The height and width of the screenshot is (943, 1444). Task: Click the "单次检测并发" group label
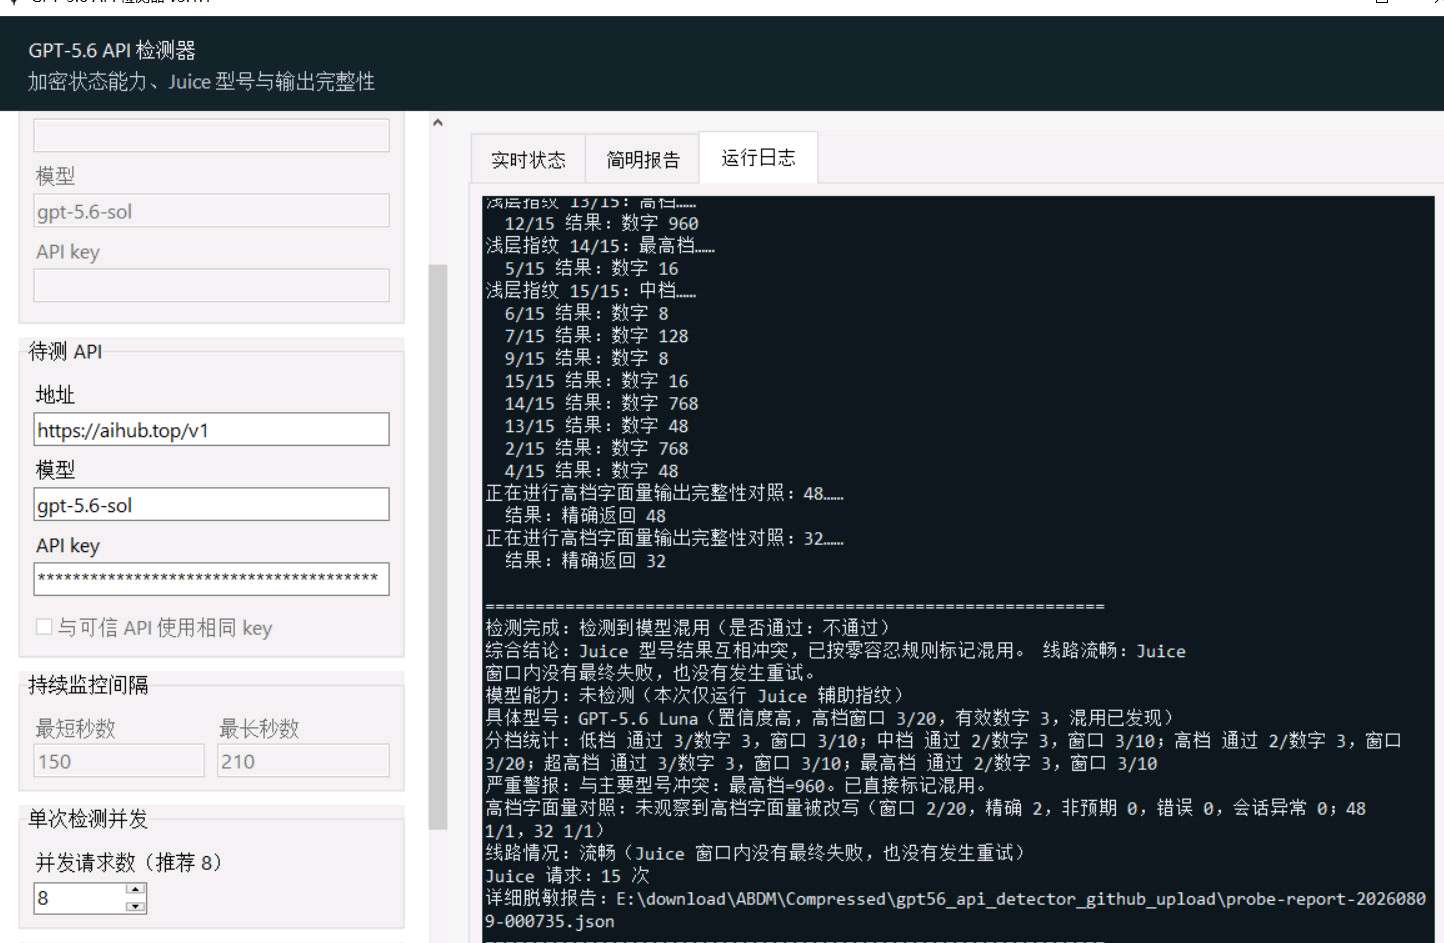pos(88,819)
